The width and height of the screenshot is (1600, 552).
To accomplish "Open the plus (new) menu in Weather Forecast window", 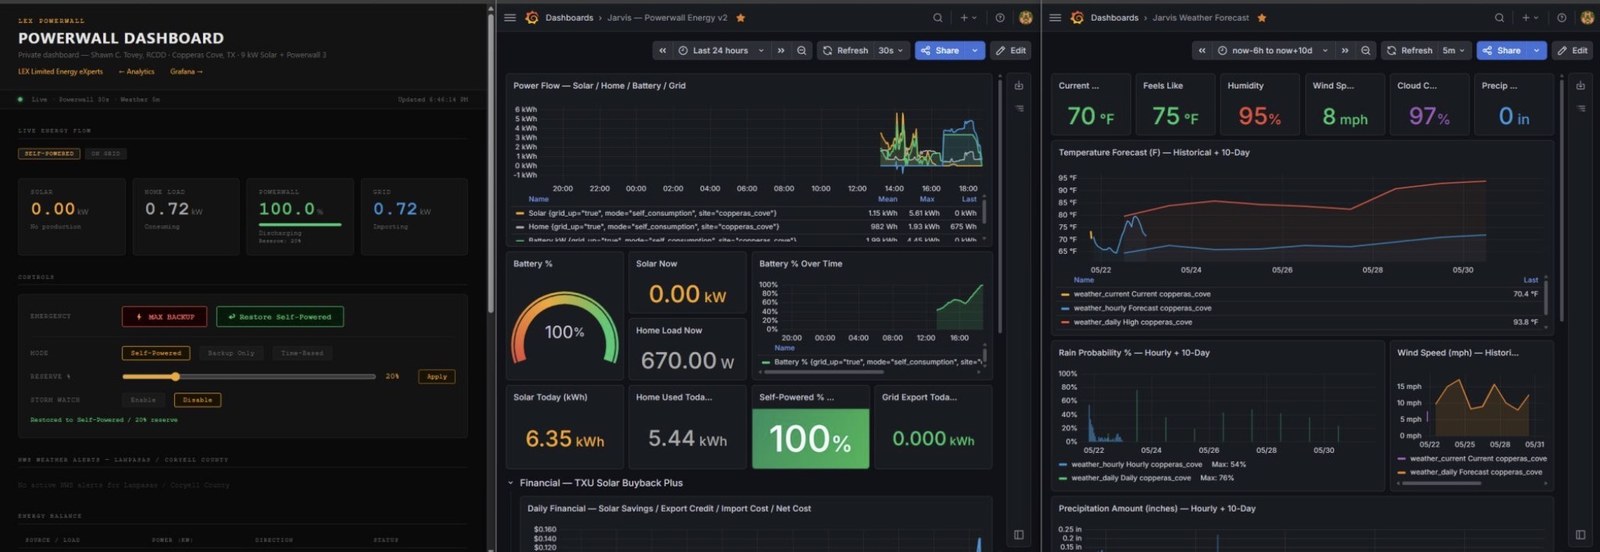I will [x=1530, y=17].
